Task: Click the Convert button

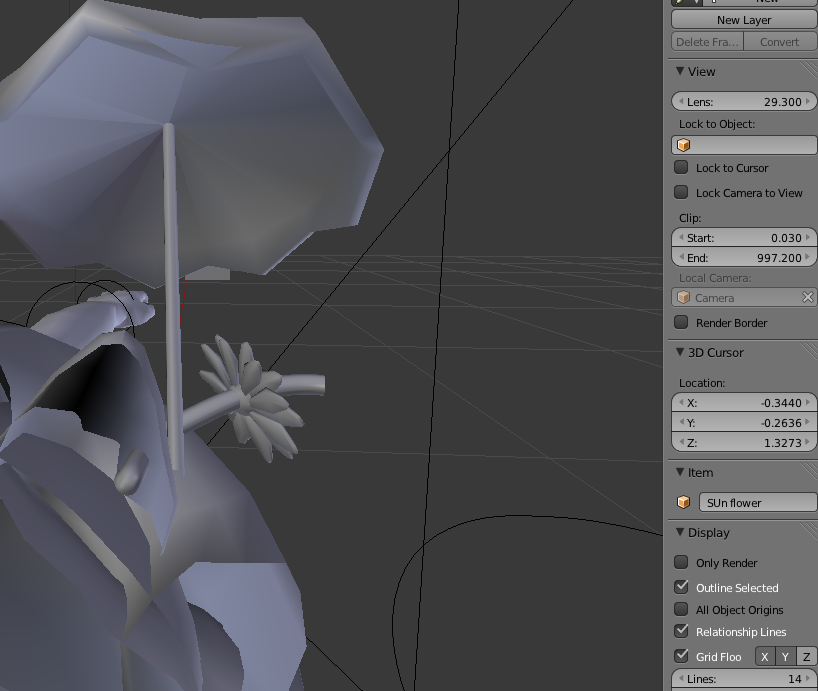Action: point(780,42)
